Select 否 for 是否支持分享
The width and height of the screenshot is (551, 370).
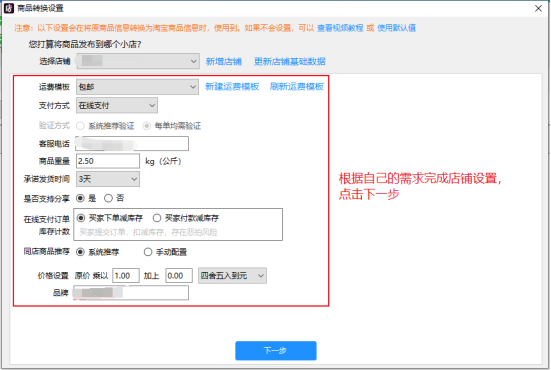(108, 198)
